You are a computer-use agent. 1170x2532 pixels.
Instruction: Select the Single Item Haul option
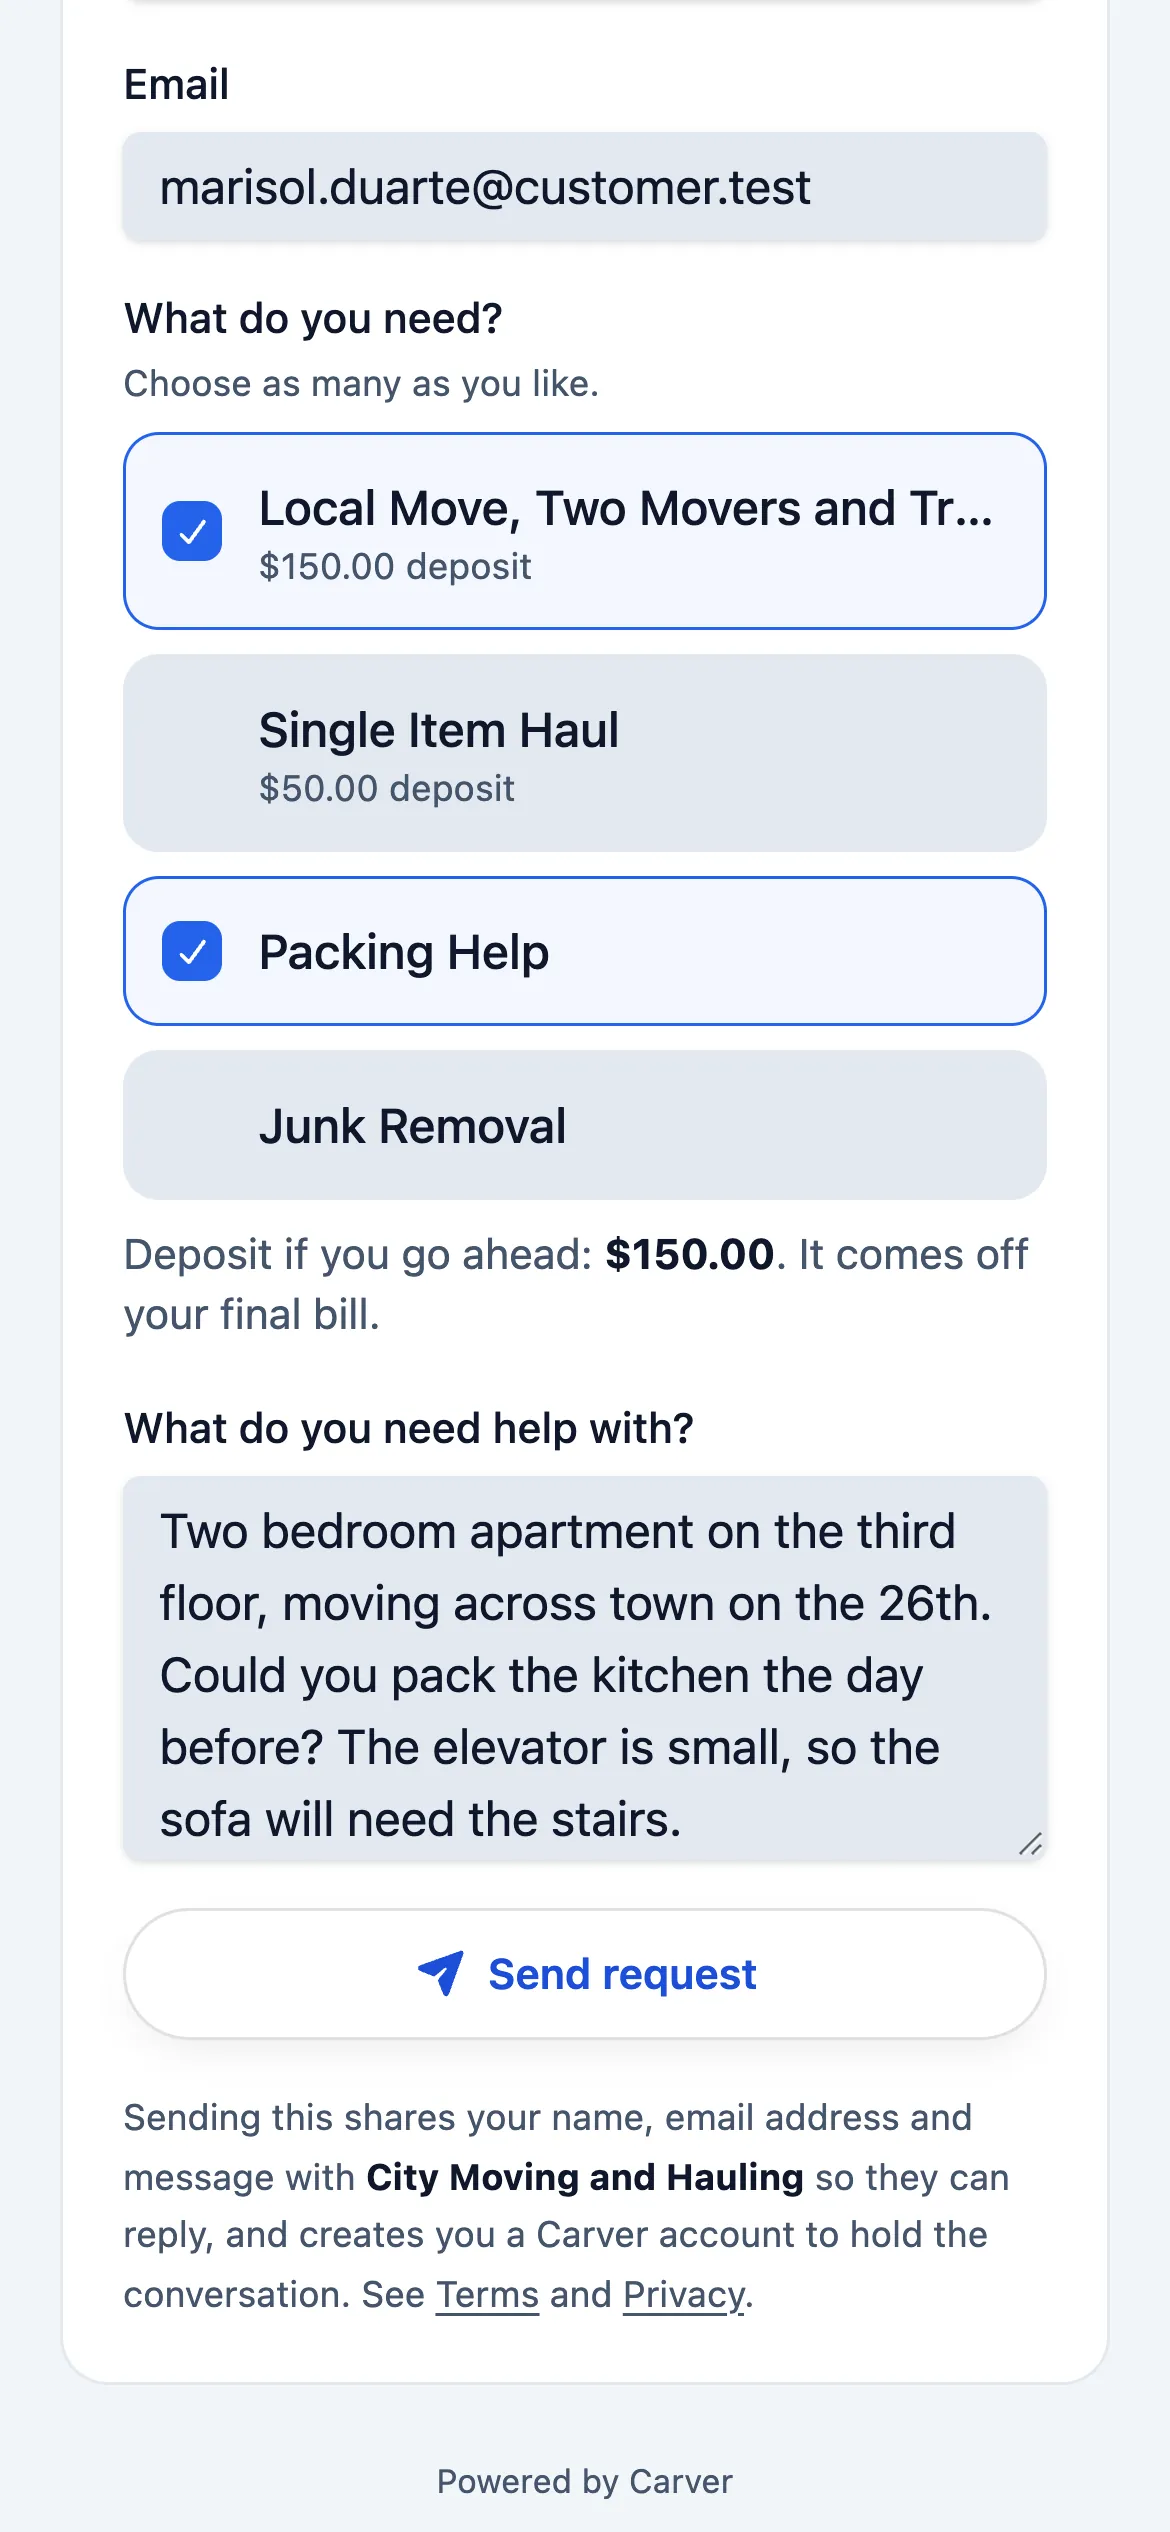585,753
